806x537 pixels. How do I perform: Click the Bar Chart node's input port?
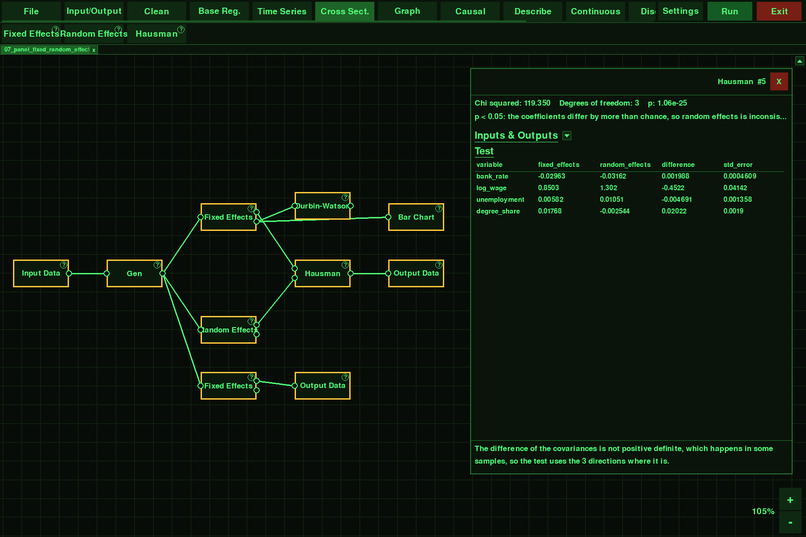point(388,217)
